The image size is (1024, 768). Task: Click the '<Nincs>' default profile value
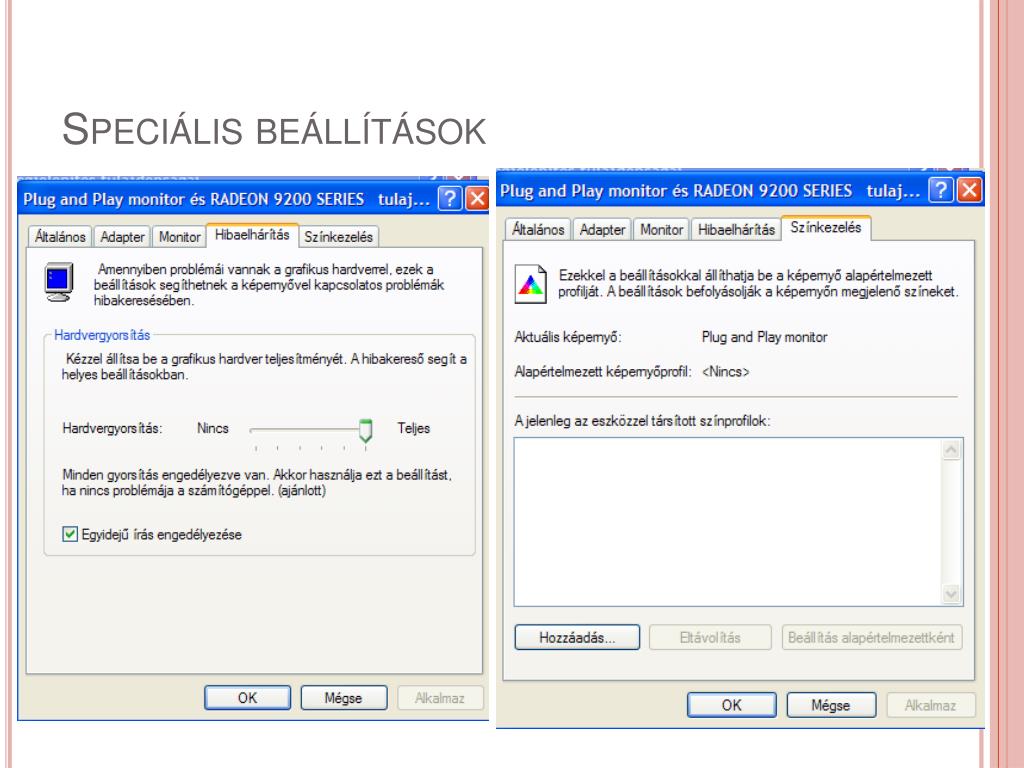click(726, 372)
